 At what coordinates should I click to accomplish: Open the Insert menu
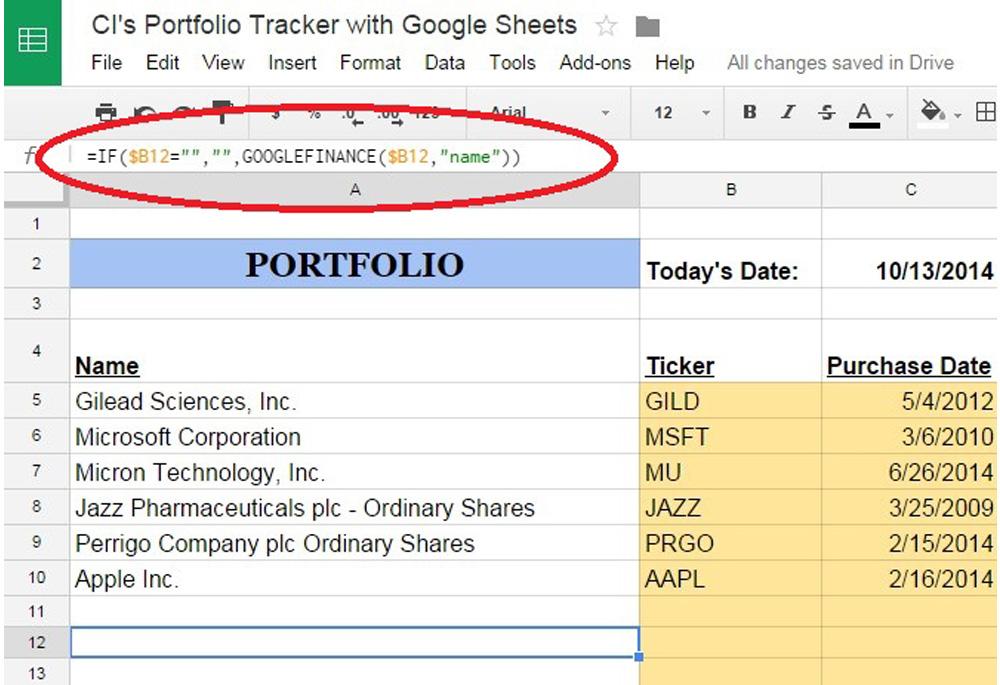(292, 63)
